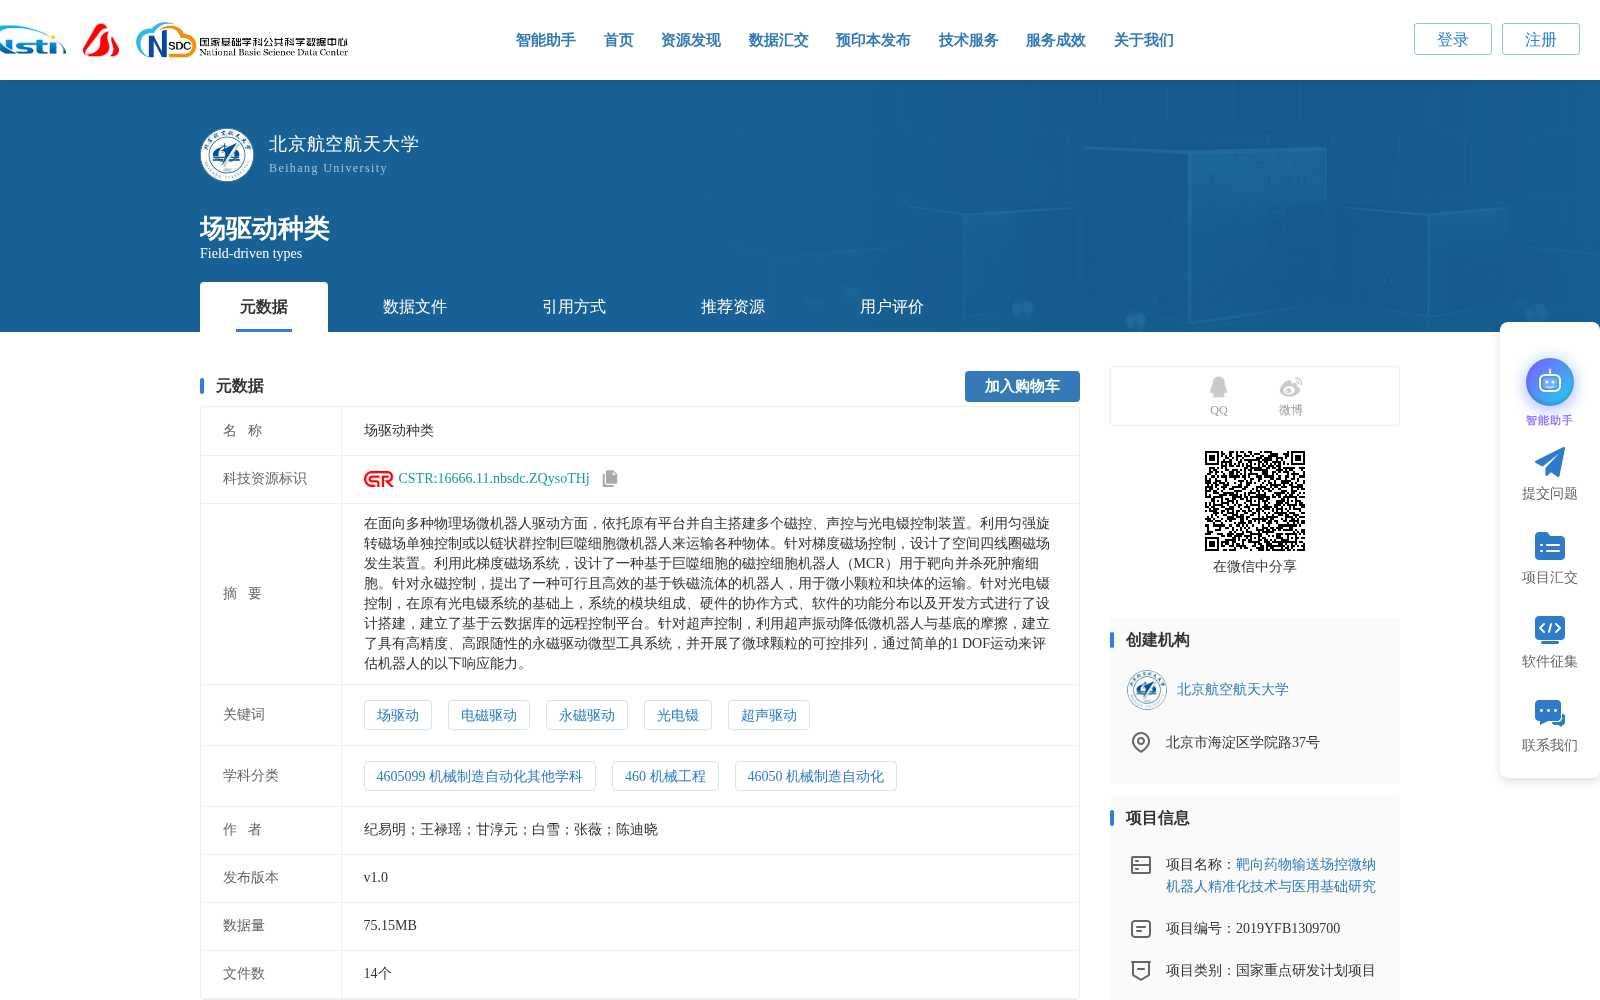
Task: Click the CSTR red logo icon
Action: point(378,479)
